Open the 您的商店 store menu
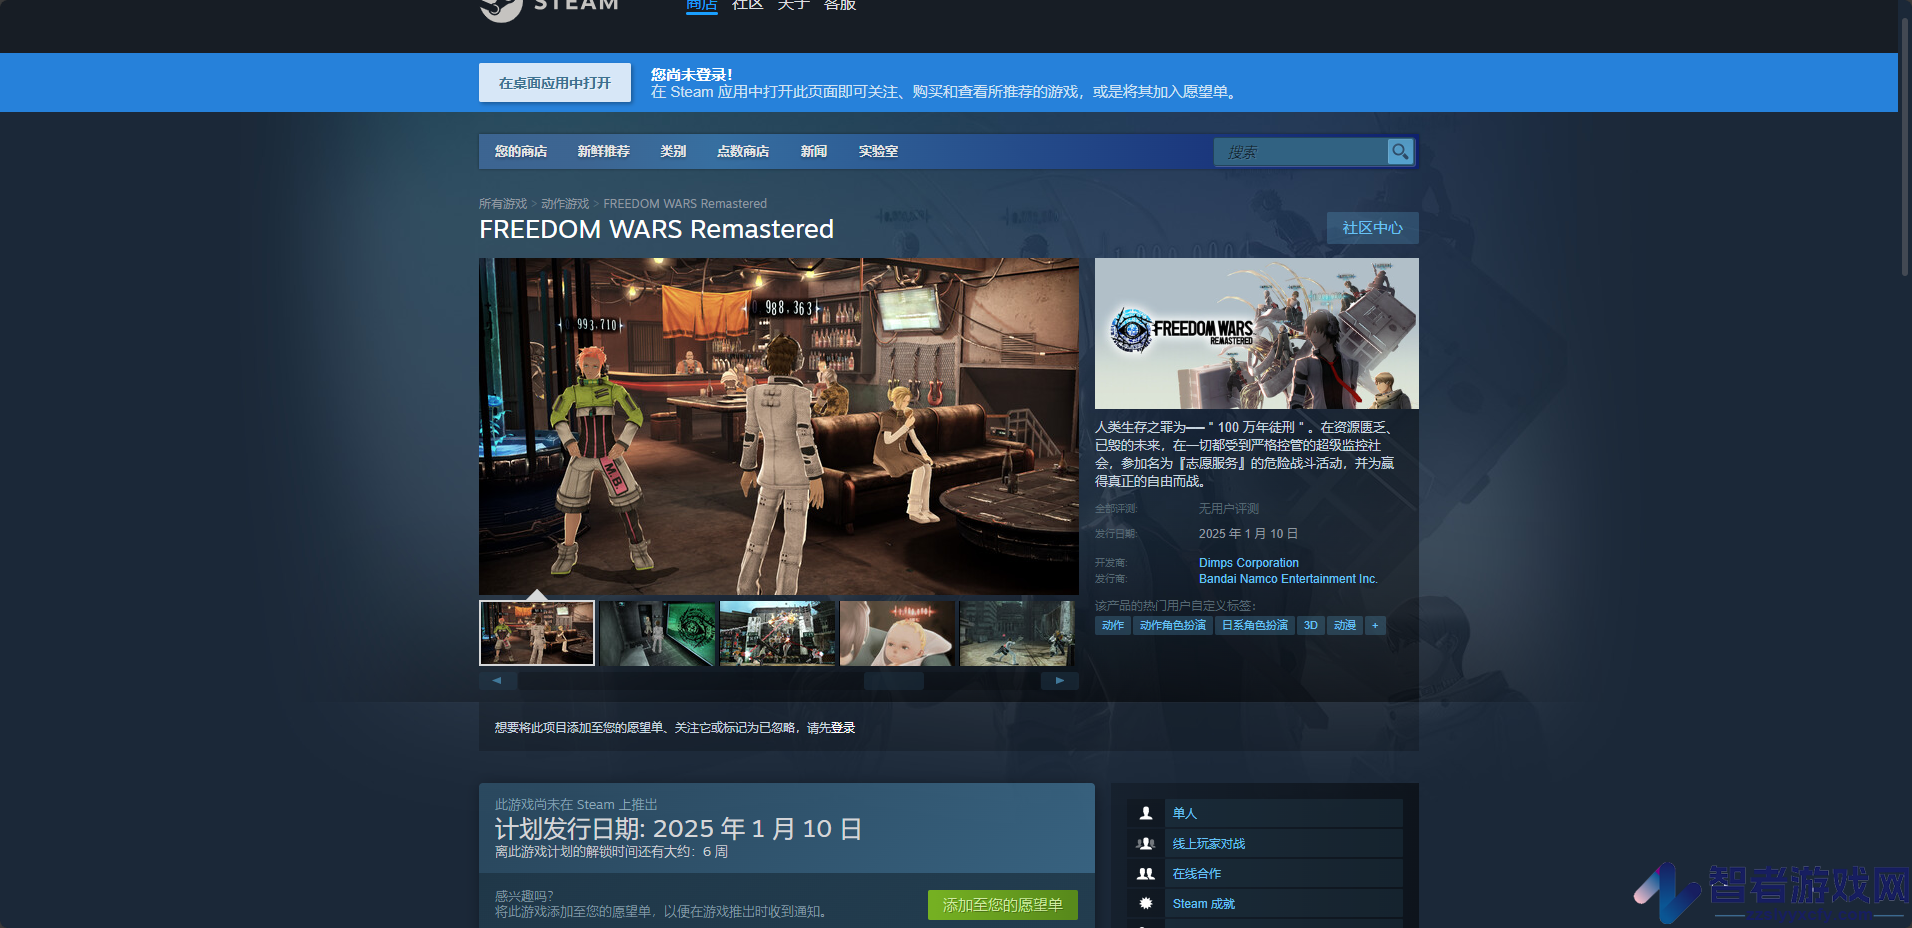The height and width of the screenshot is (928, 1912). (521, 152)
